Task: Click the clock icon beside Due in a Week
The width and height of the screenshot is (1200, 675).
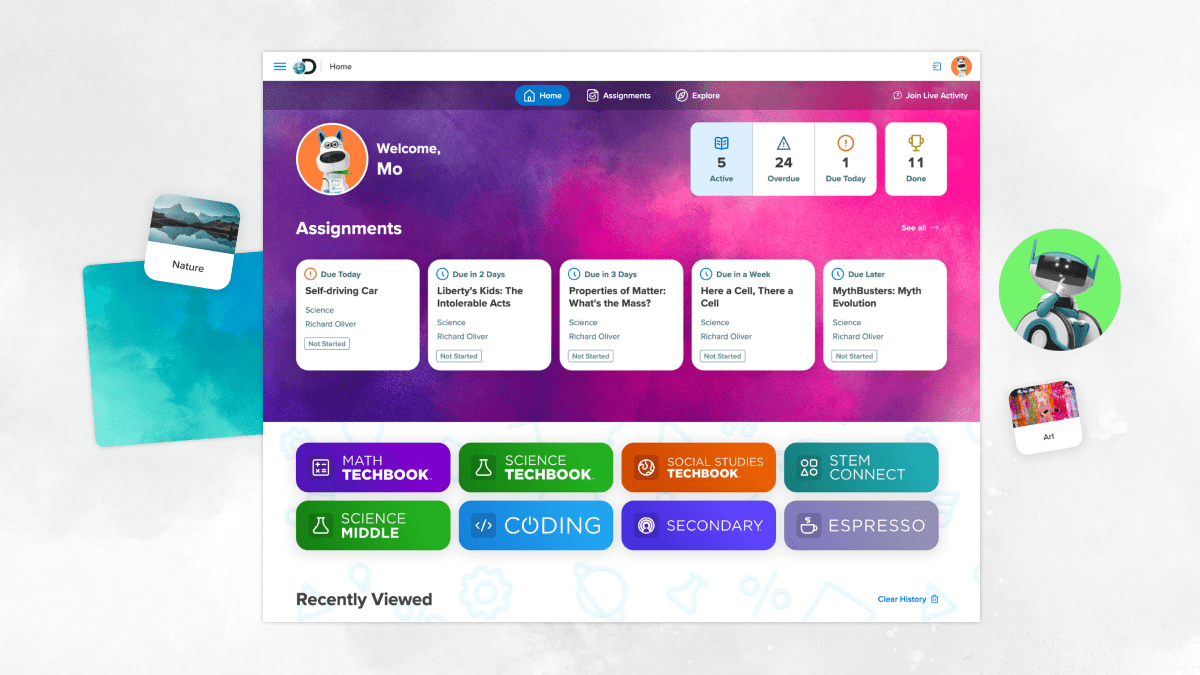Action: (707, 274)
